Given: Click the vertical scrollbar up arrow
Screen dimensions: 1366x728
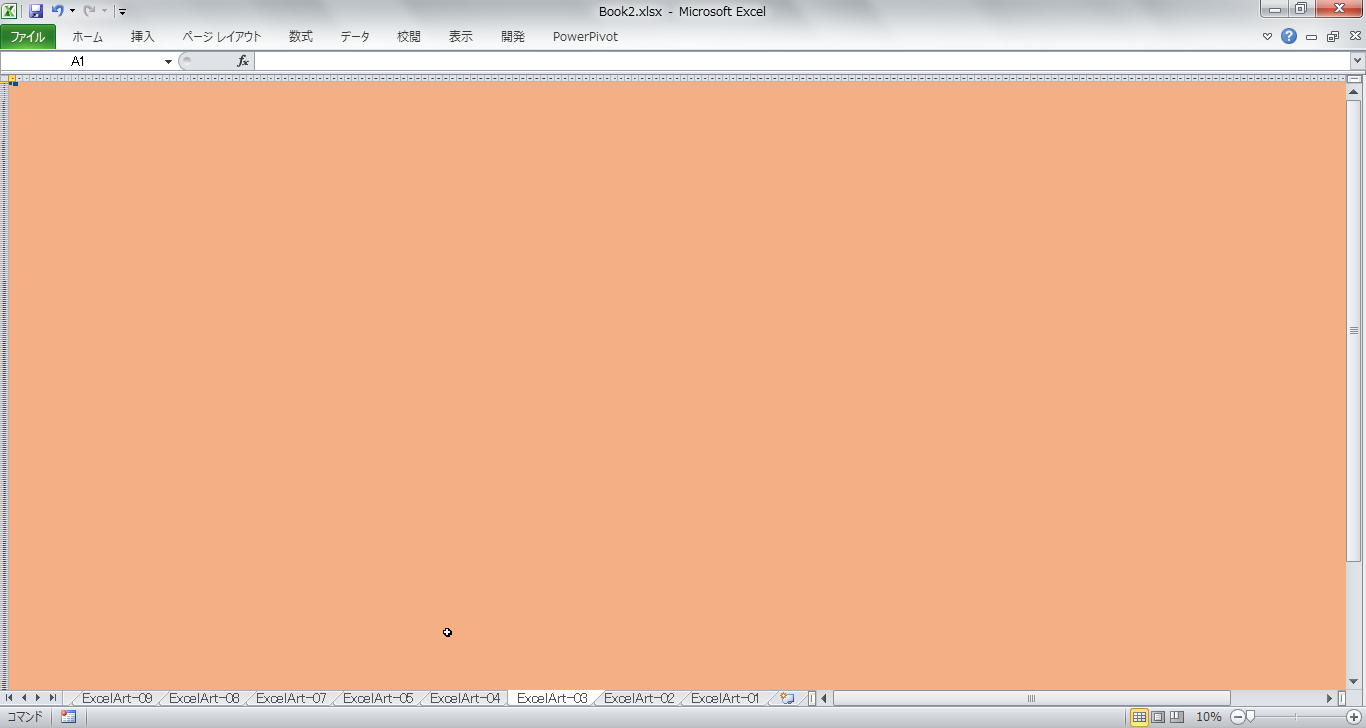Looking at the screenshot, I should (1354, 92).
